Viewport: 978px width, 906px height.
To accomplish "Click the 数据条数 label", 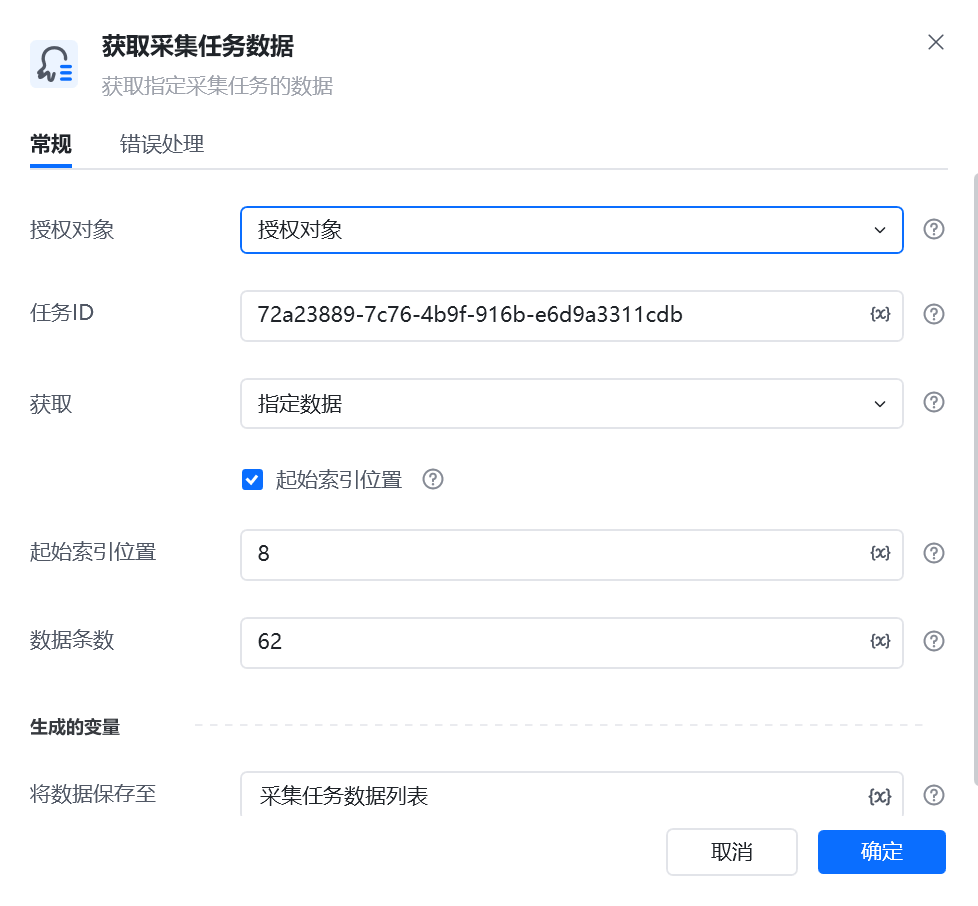I will click(x=72, y=640).
